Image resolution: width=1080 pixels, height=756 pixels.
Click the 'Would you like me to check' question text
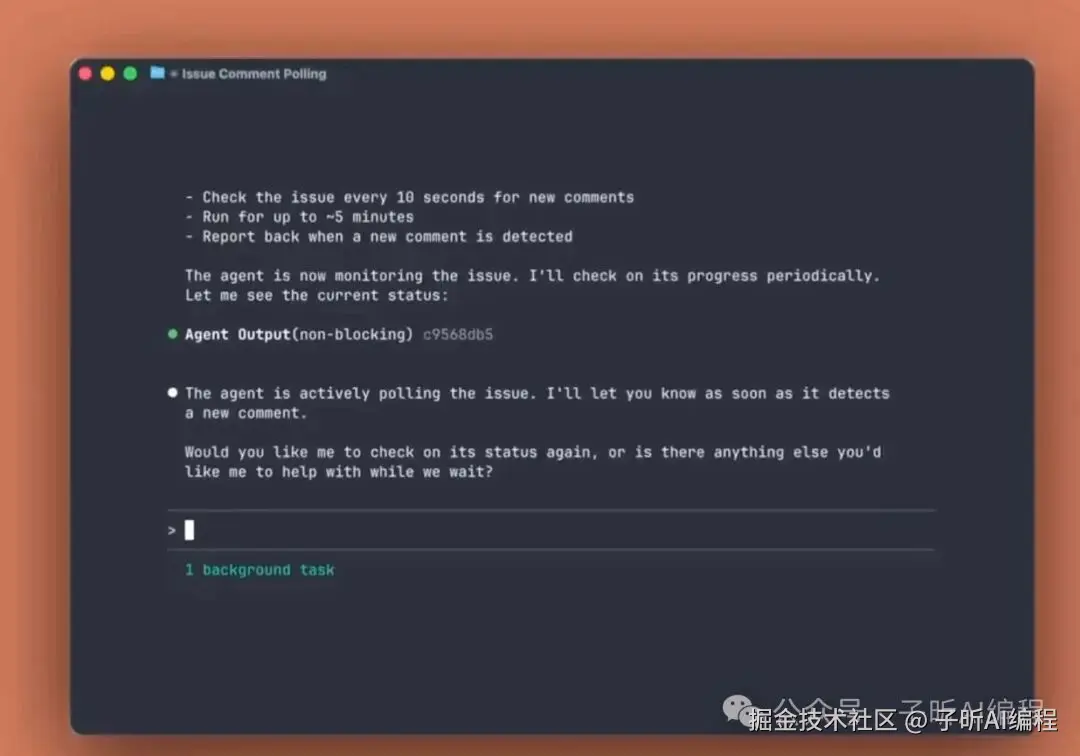532,462
